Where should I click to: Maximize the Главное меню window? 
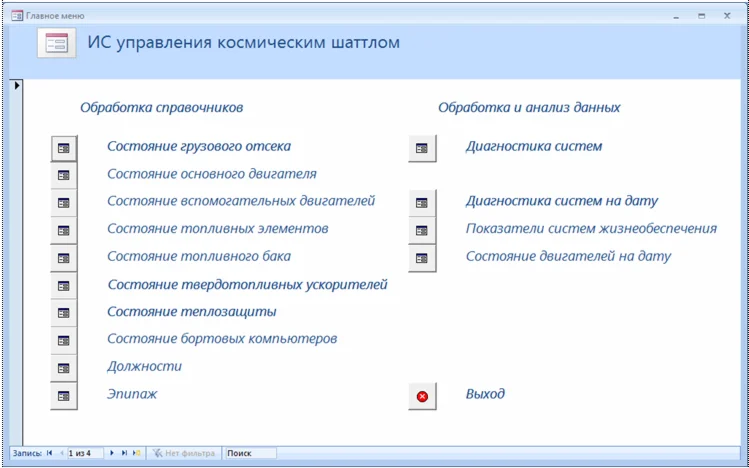pos(701,16)
